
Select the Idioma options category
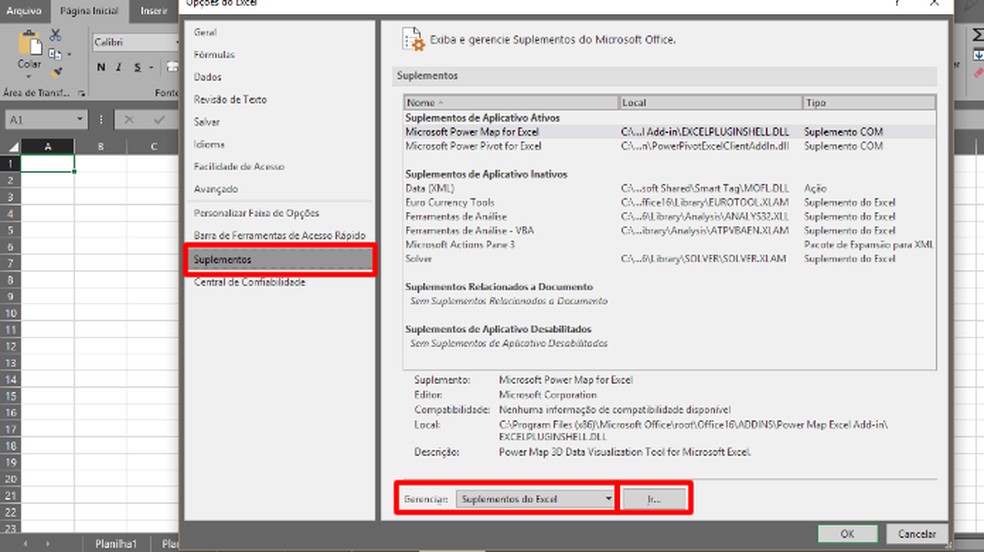(279, 144)
